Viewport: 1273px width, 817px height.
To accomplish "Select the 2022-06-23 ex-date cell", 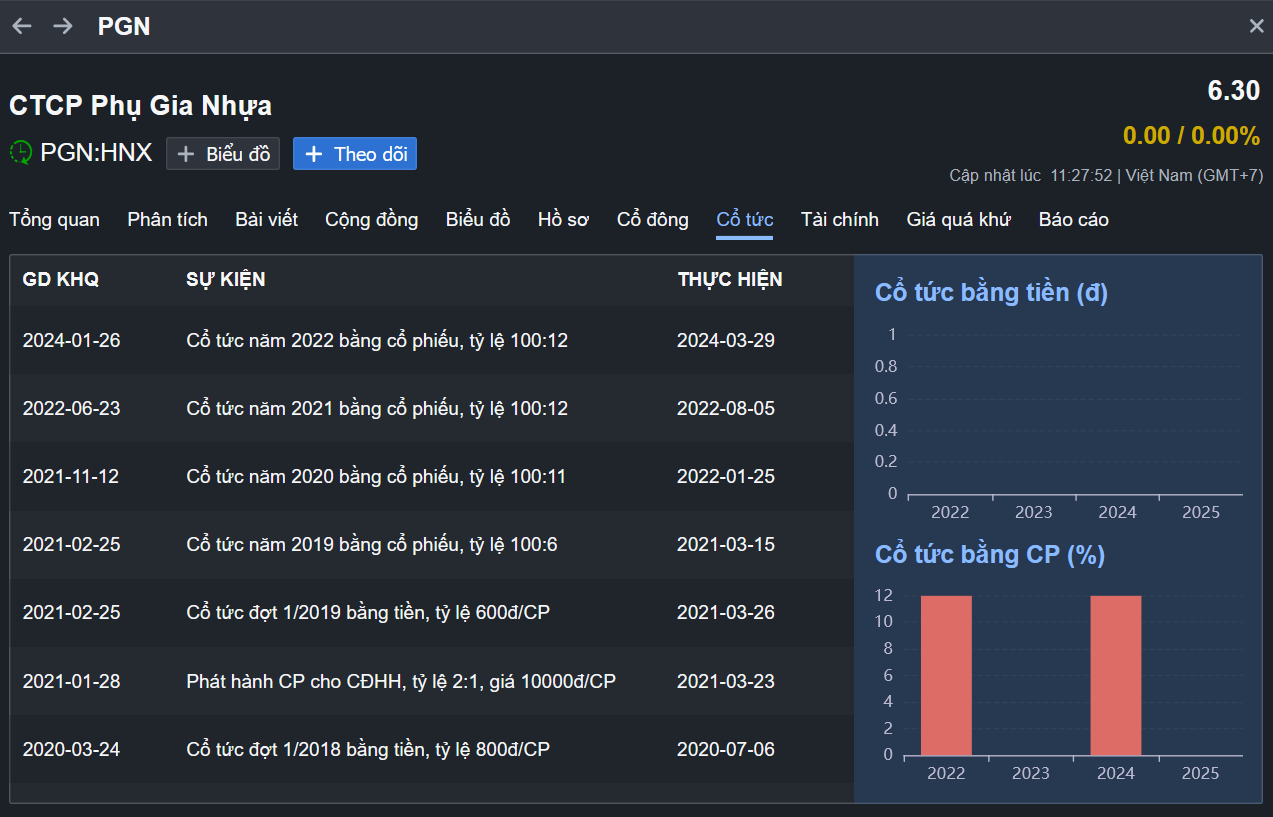I will click(x=71, y=408).
